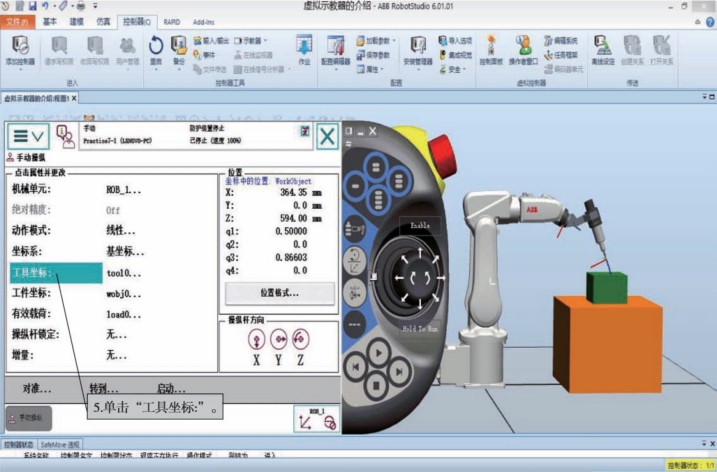717x472 pixels.
Task: Click the 对准... button
Action: point(37,389)
